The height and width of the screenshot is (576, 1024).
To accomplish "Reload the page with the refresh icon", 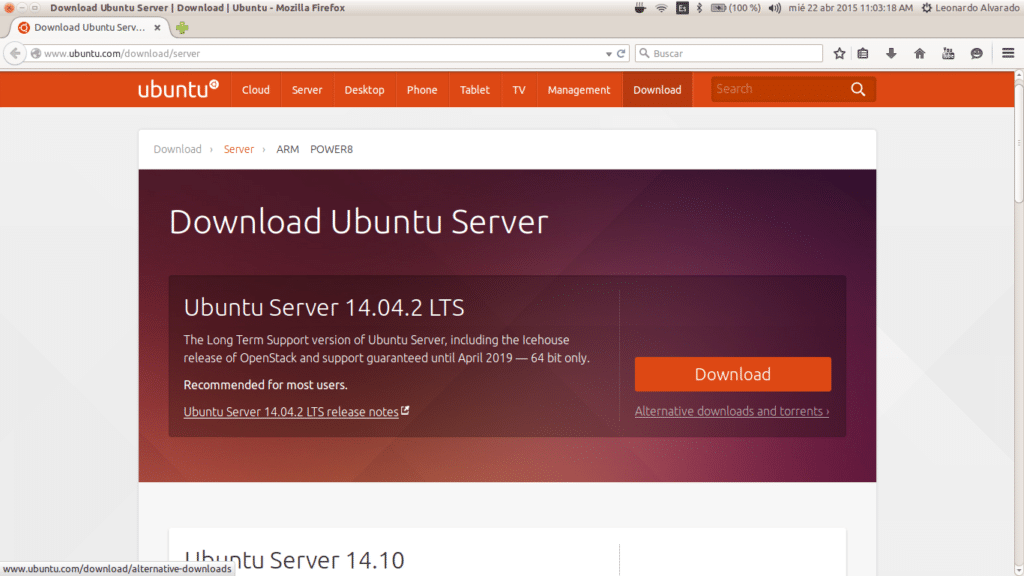I will pyautogui.click(x=621, y=54).
